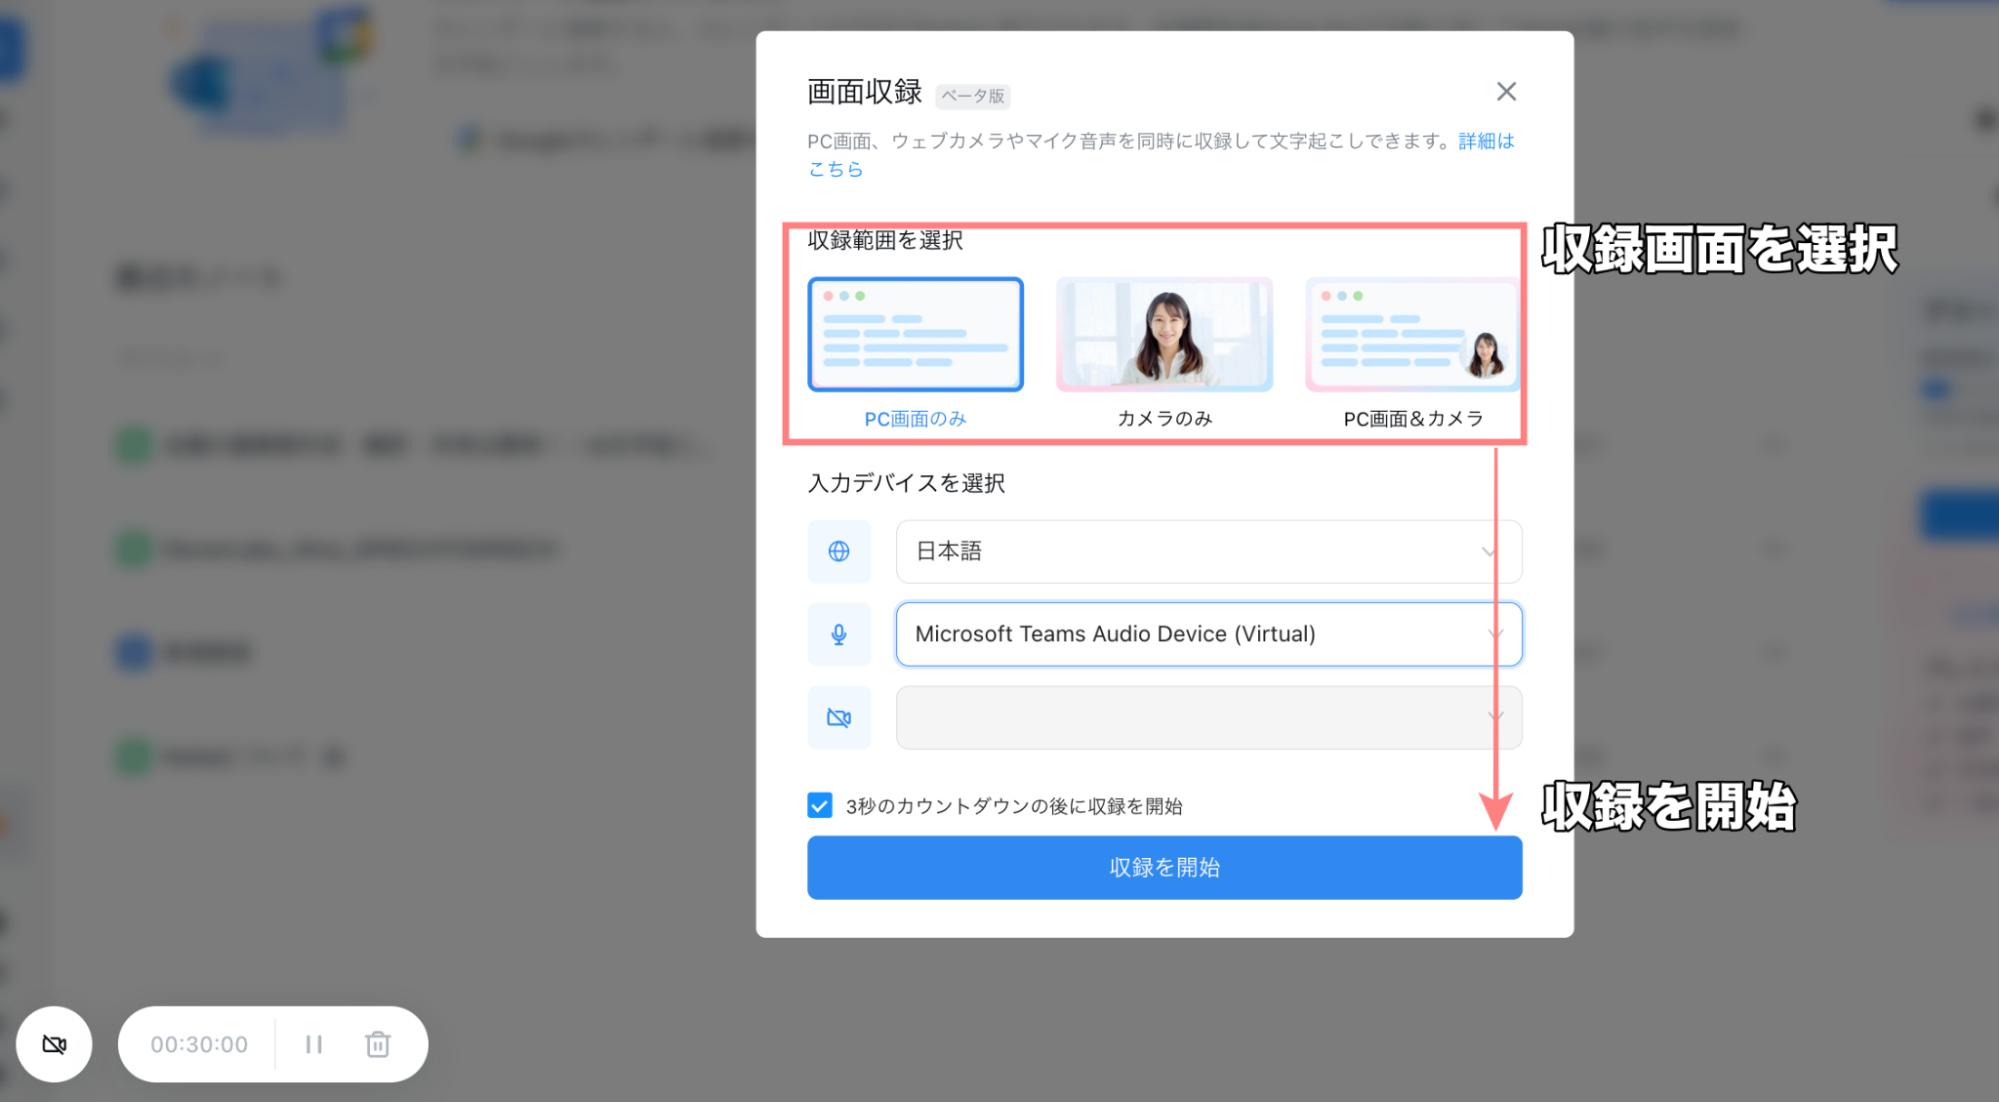The width and height of the screenshot is (1999, 1102).
Task: Click the 00:30:00 timer display
Action: 199,1044
